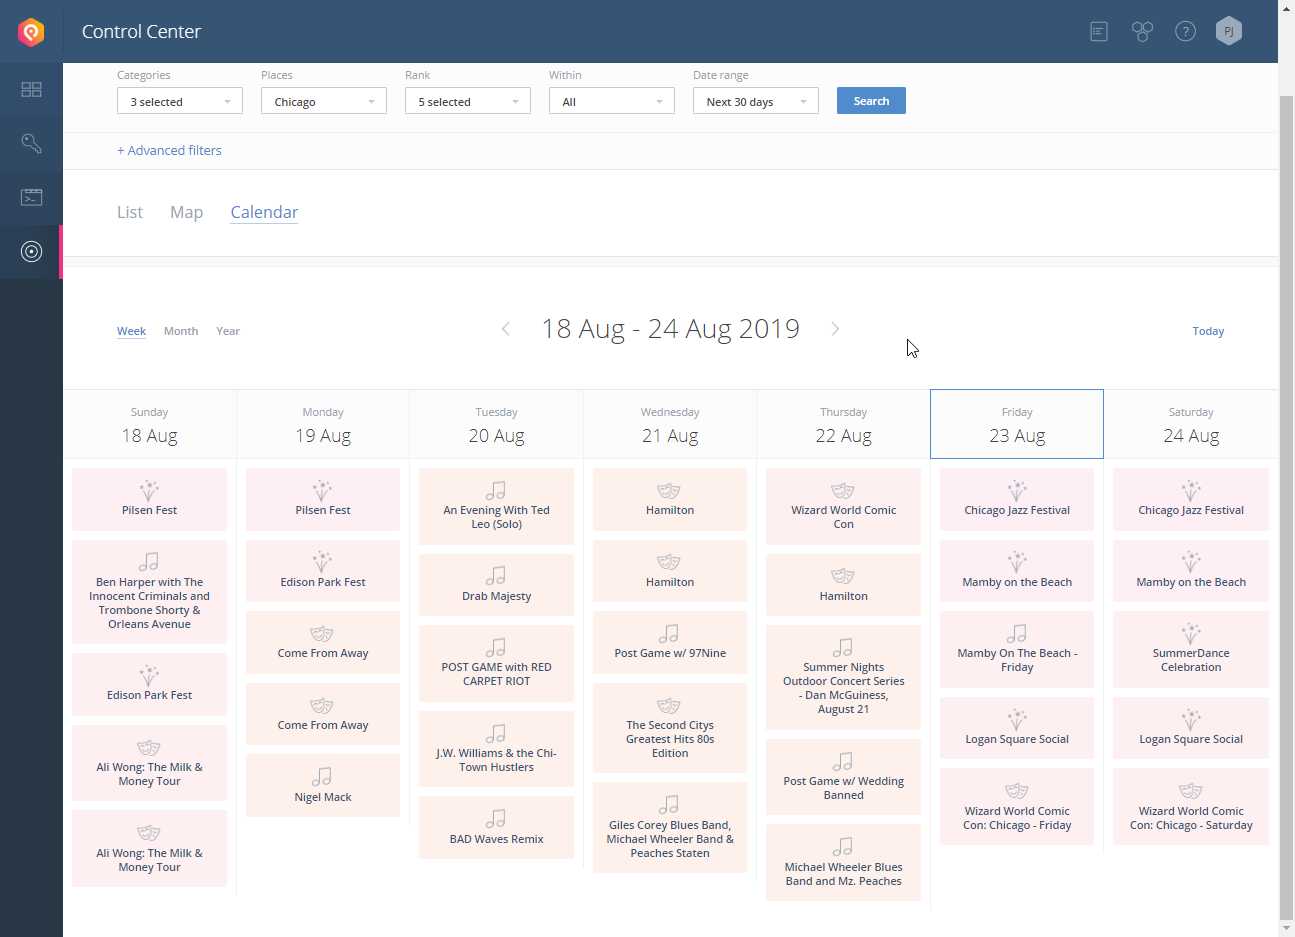
Task: Open the help question mark icon
Action: [x=1185, y=32]
